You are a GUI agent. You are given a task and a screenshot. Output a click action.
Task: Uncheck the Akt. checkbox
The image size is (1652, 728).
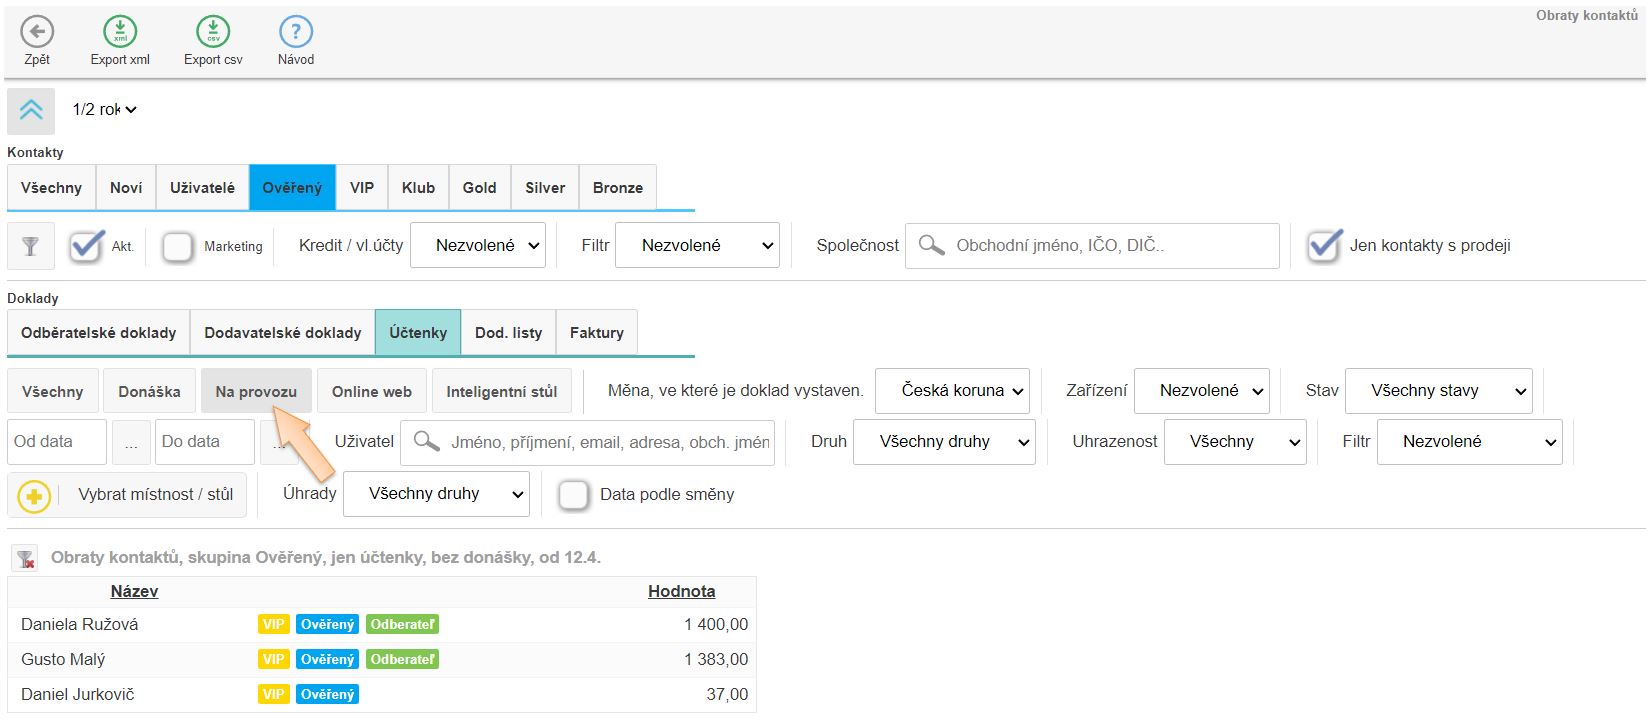click(87, 246)
